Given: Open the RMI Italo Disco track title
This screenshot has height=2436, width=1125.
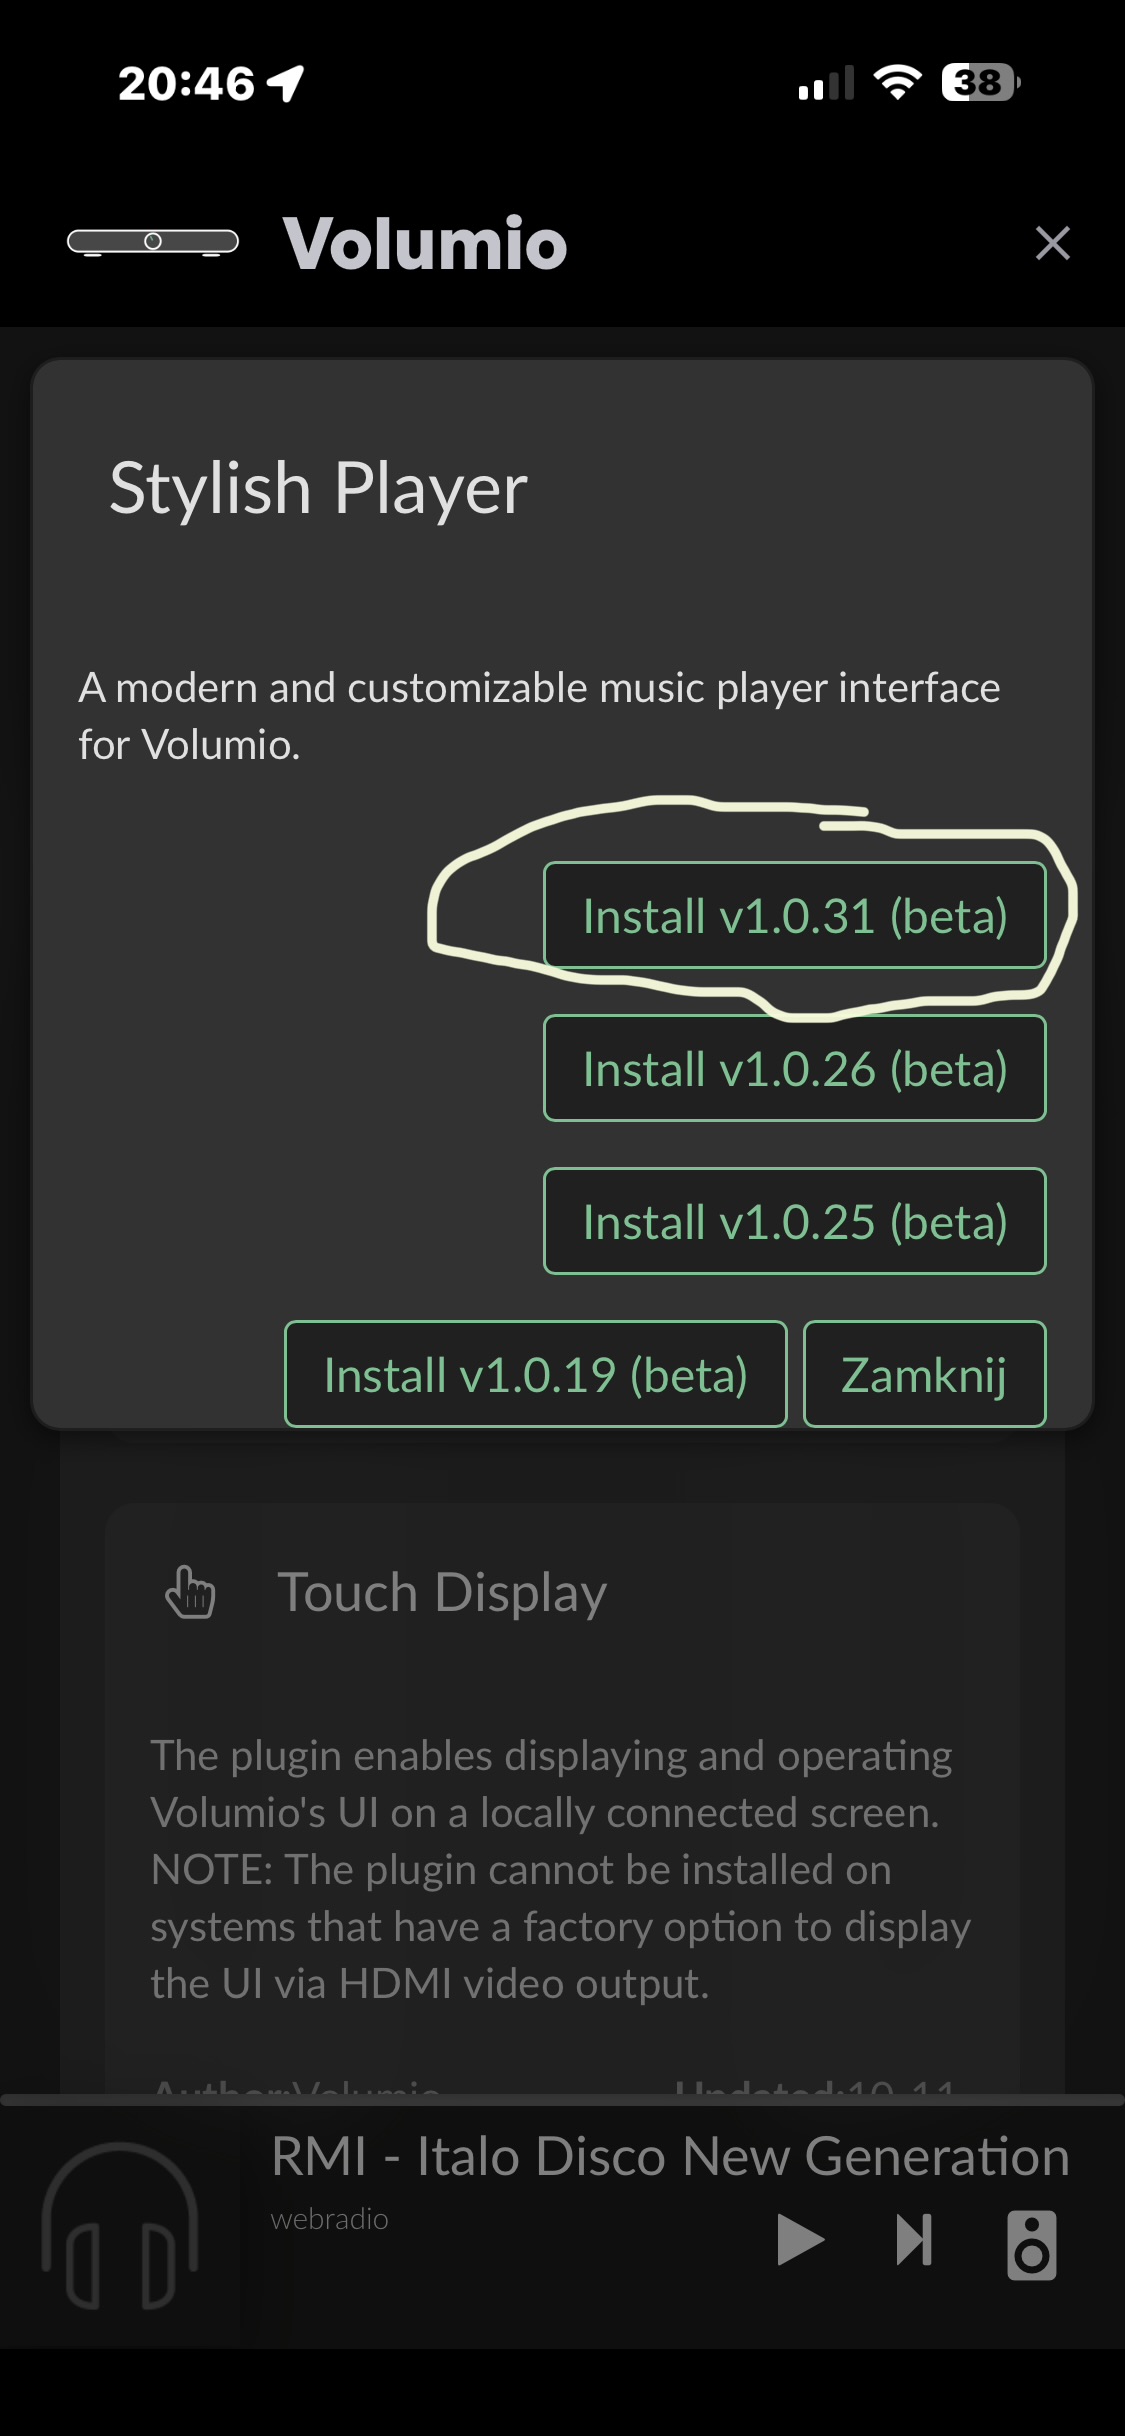Looking at the screenshot, I should (670, 2156).
